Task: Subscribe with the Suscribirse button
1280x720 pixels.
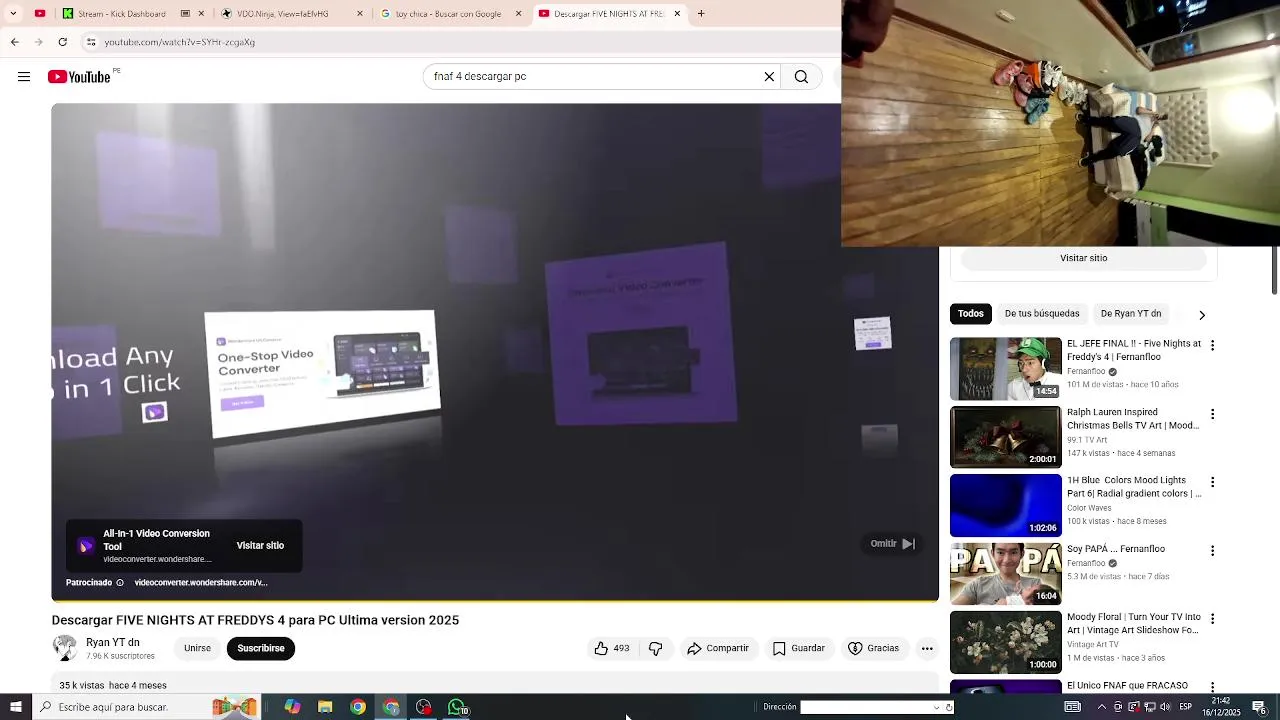Action: 261,648
